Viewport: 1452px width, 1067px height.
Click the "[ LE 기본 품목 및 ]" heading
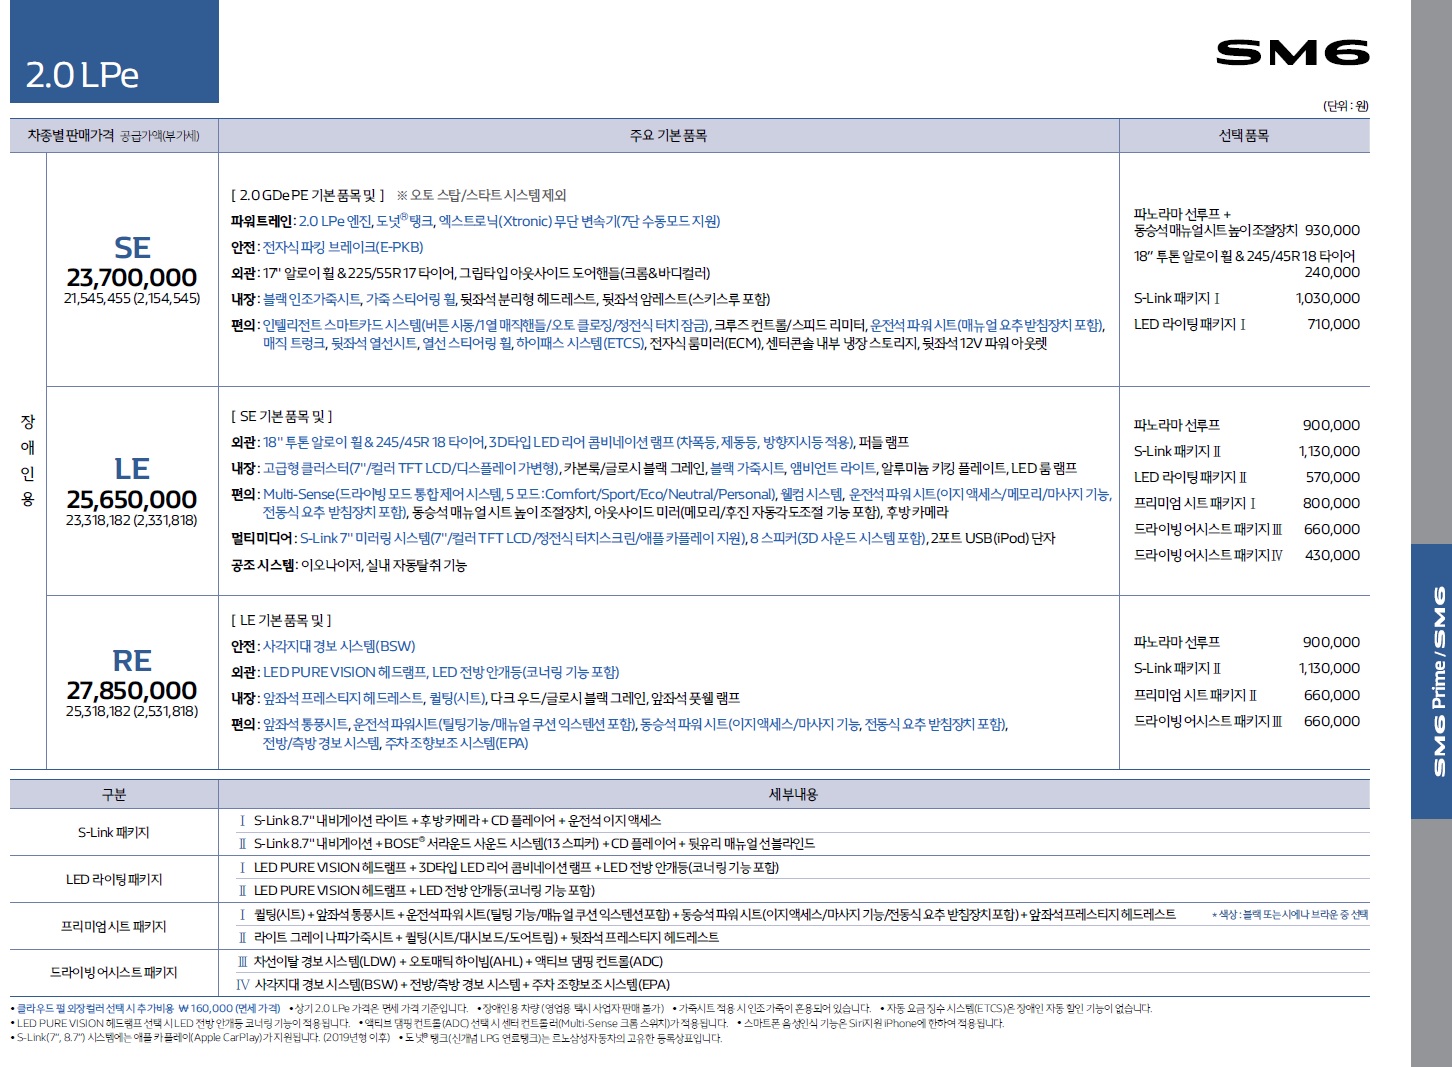(x=282, y=620)
